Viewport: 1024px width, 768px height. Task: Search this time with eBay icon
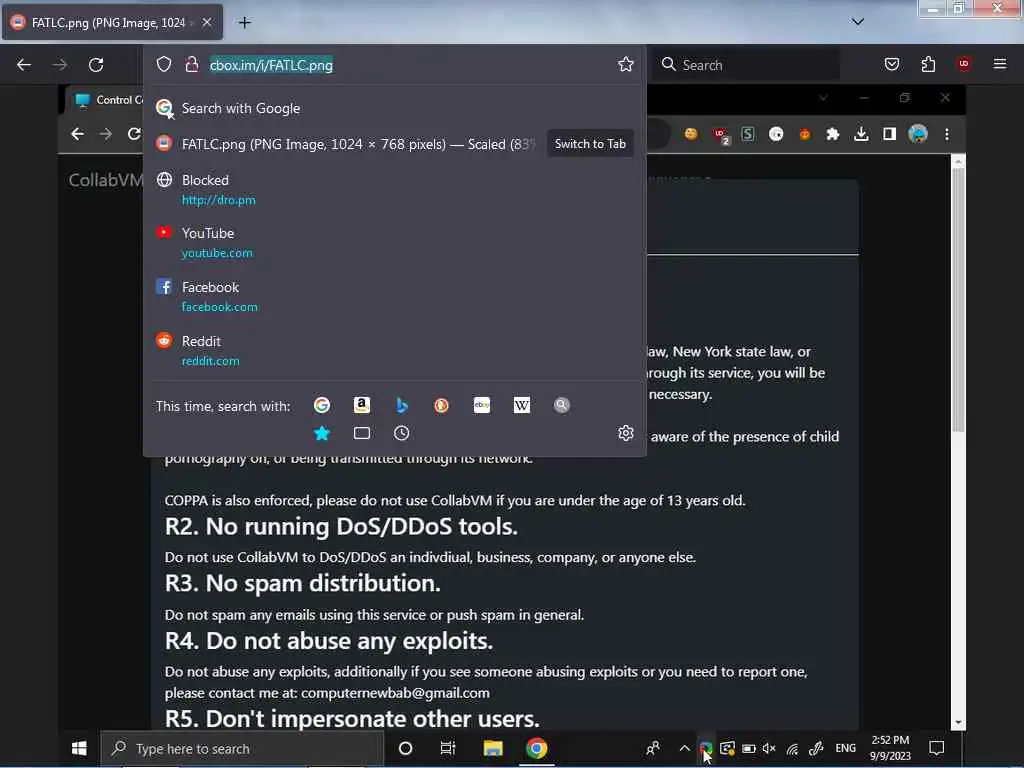click(x=482, y=406)
